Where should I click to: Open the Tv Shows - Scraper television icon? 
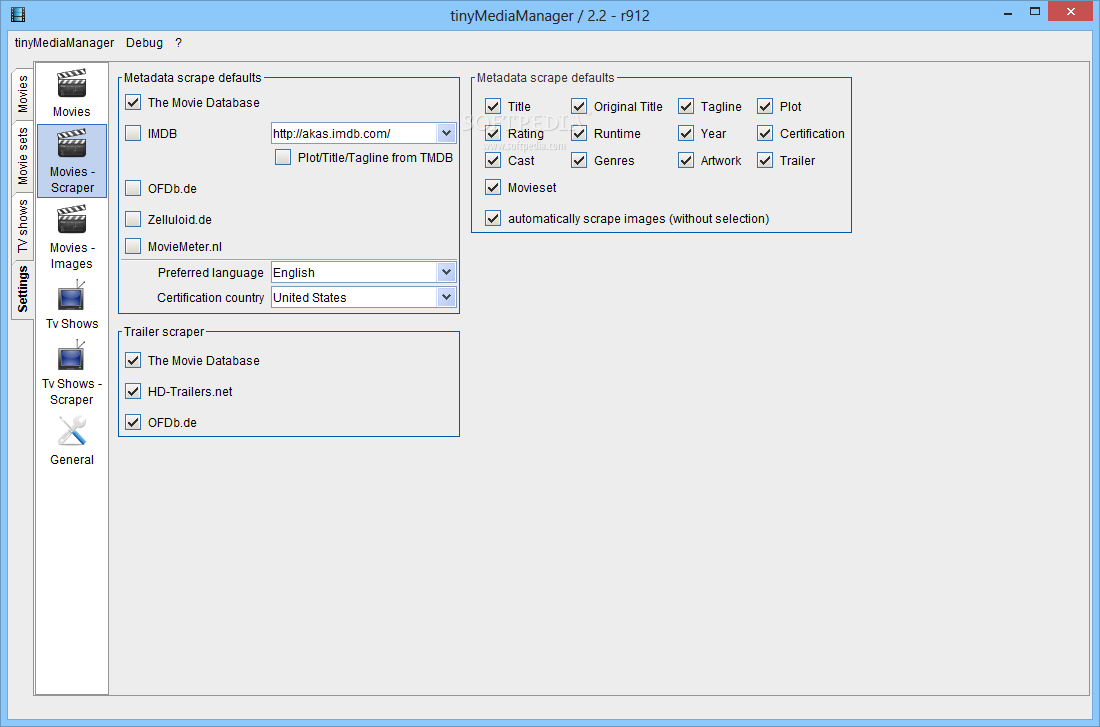72,355
